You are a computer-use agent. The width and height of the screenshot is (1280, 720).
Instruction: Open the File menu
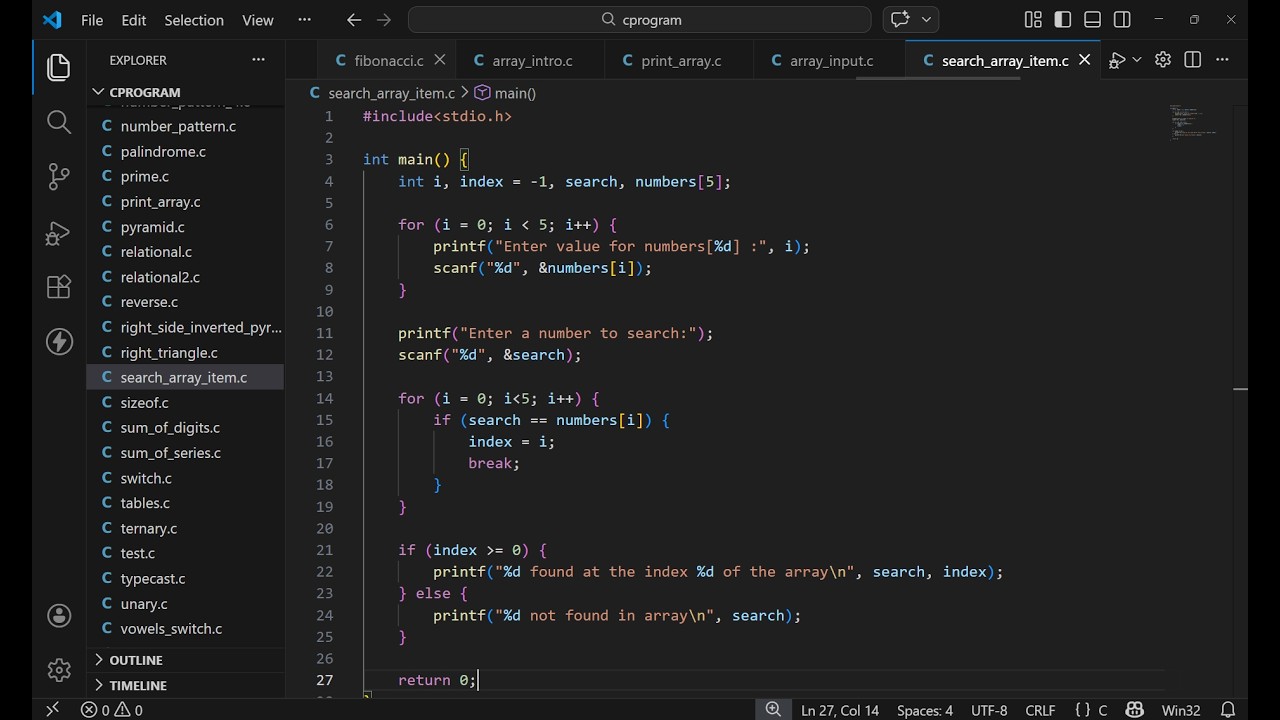(92, 20)
